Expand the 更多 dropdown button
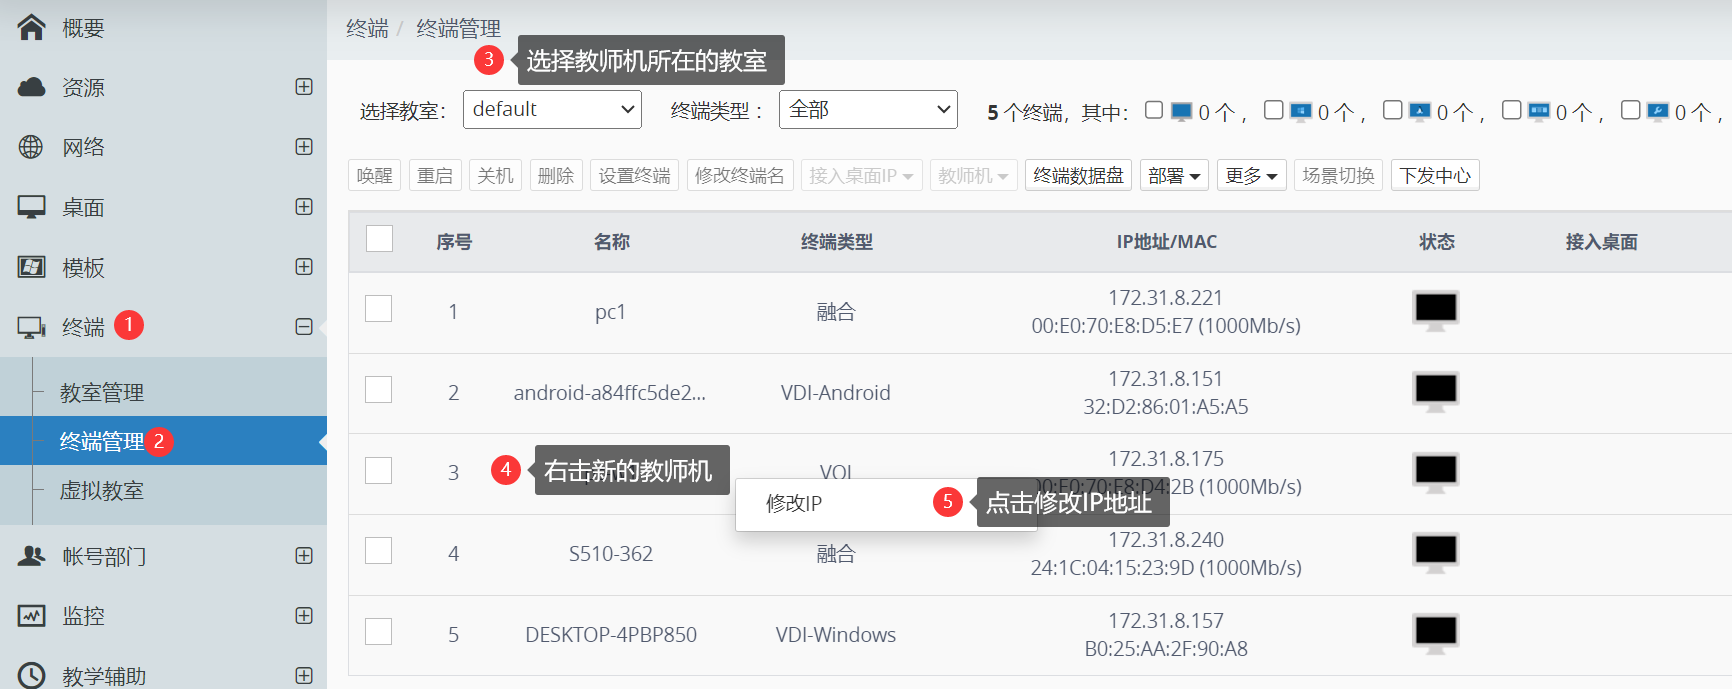Screen dimensions: 1732x689 (1251, 176)
